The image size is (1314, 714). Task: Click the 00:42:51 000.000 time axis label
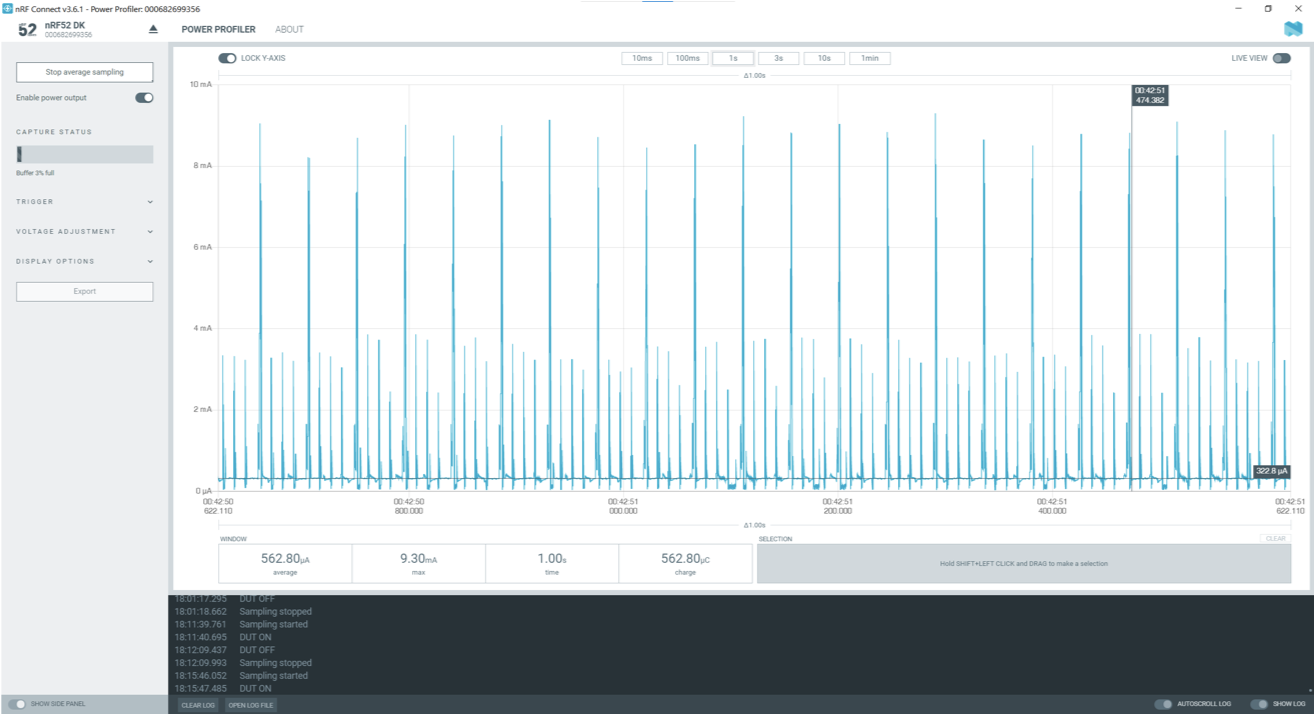click(x=623, y=506)
